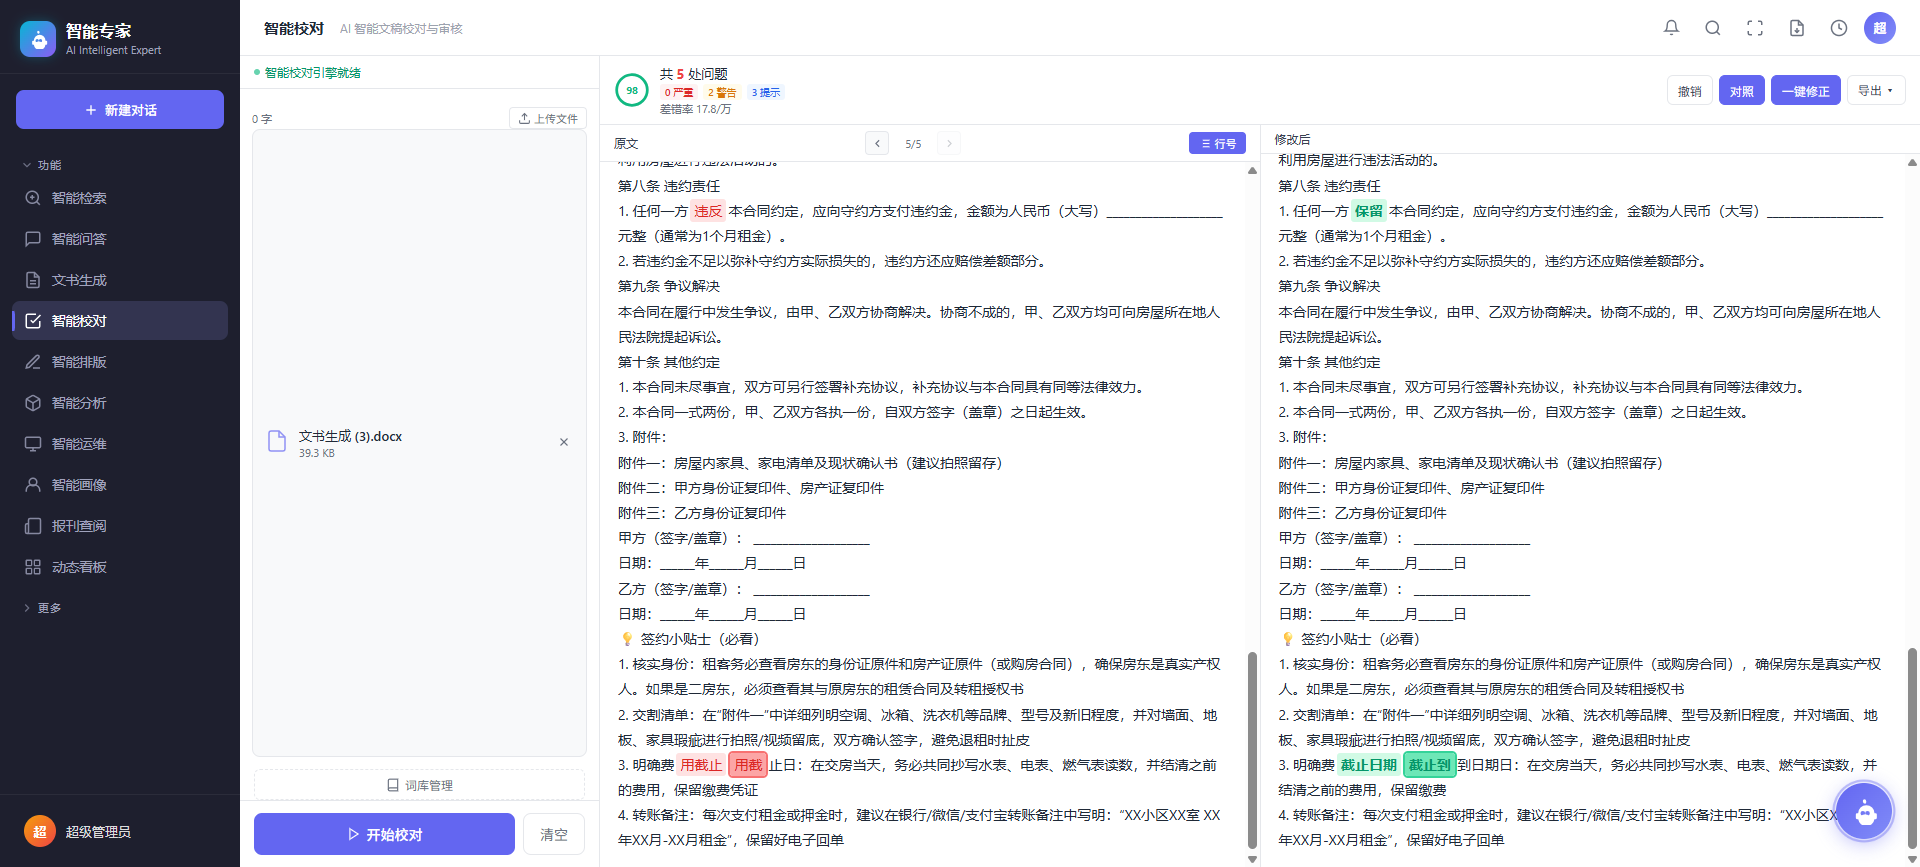Screen dimensions: 1920x867
Task: Click the 智能专家 robot logo
Action: click(x=38, y=39)
